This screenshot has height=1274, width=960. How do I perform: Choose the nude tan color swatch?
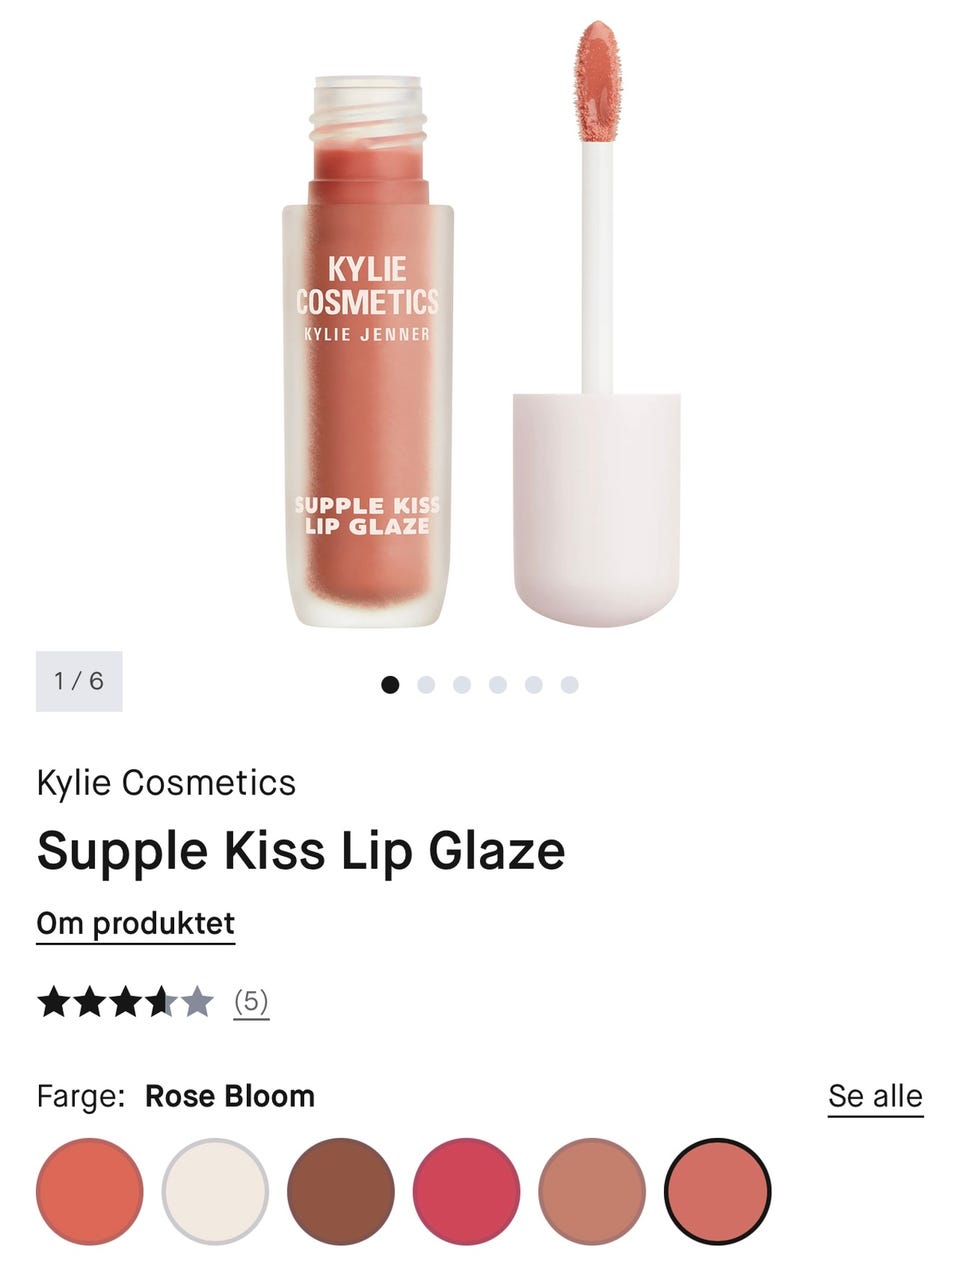tap(592, 1191)
